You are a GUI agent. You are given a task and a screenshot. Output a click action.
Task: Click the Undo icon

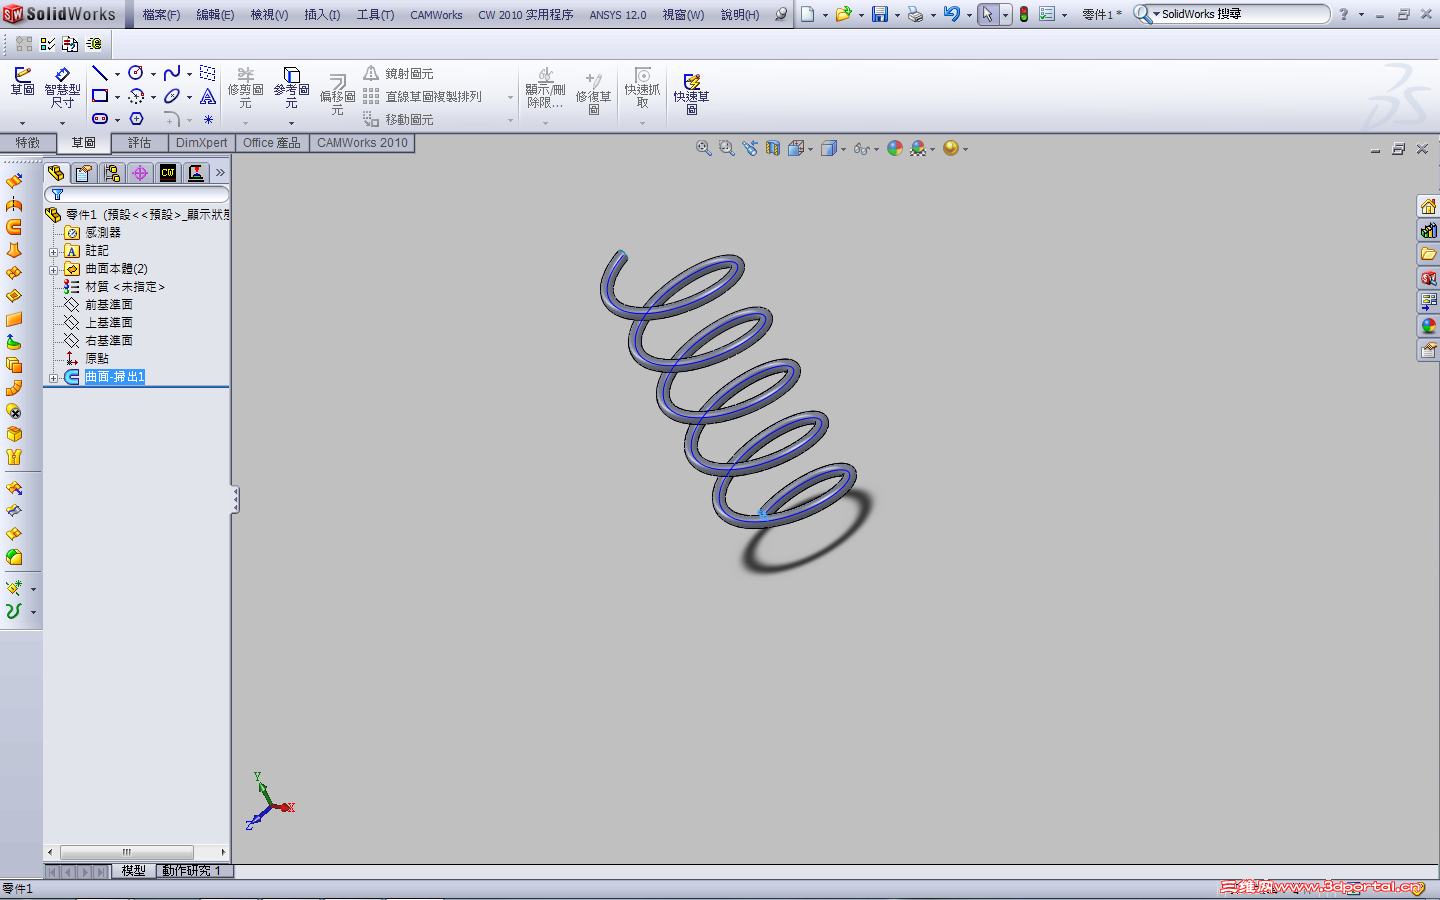point(951,14)
